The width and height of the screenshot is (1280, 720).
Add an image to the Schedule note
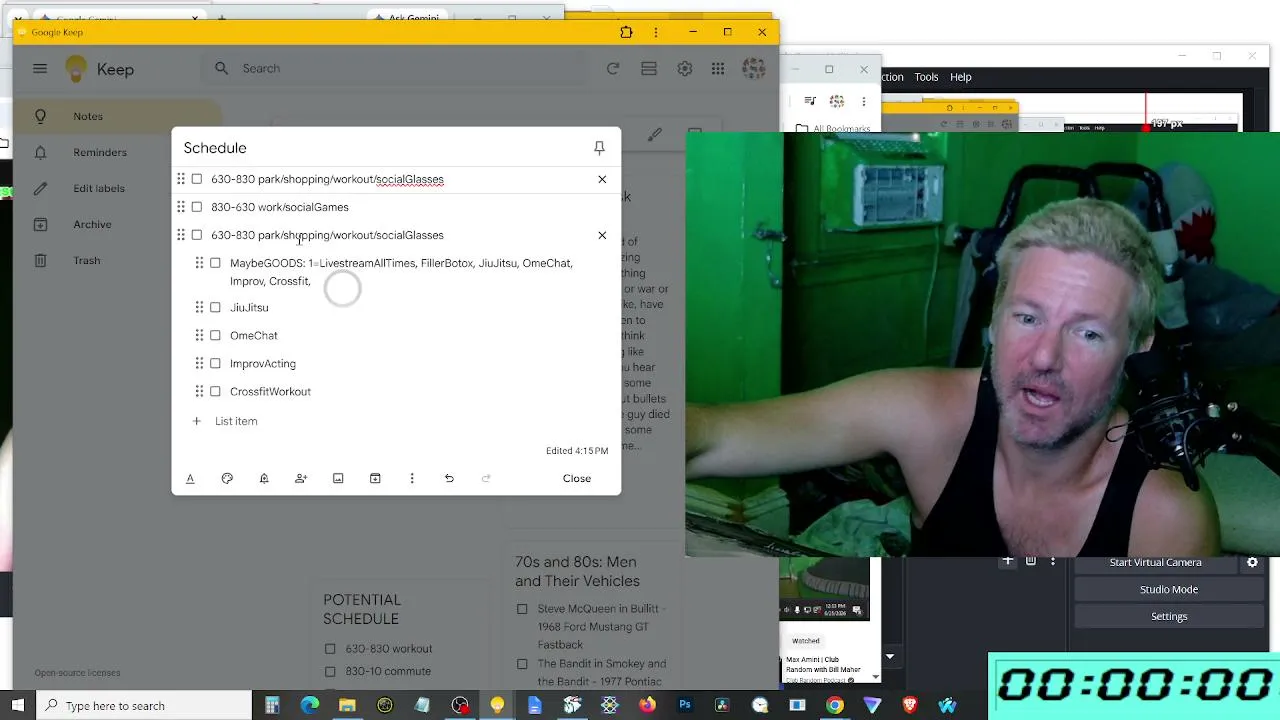338,479
